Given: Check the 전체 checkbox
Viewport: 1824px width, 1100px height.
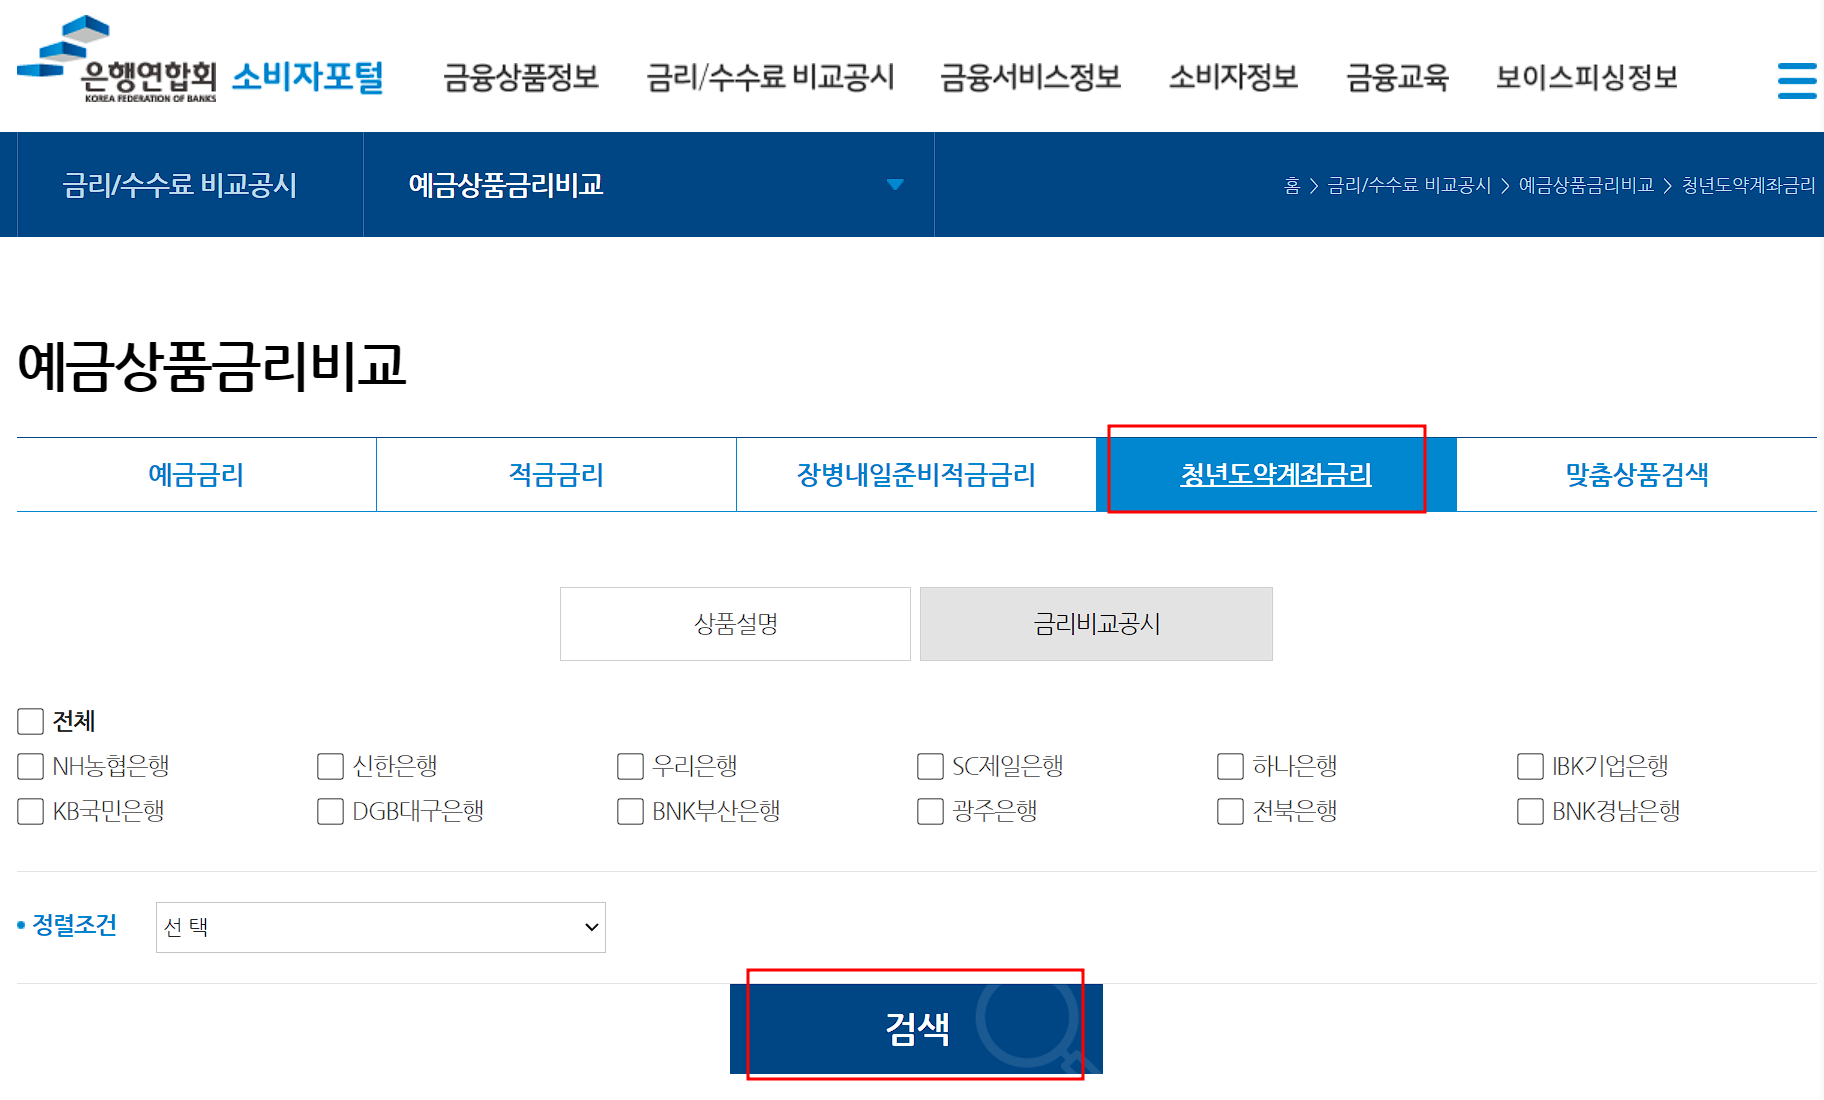Looking at the screenshot, I should click(30, 721).
